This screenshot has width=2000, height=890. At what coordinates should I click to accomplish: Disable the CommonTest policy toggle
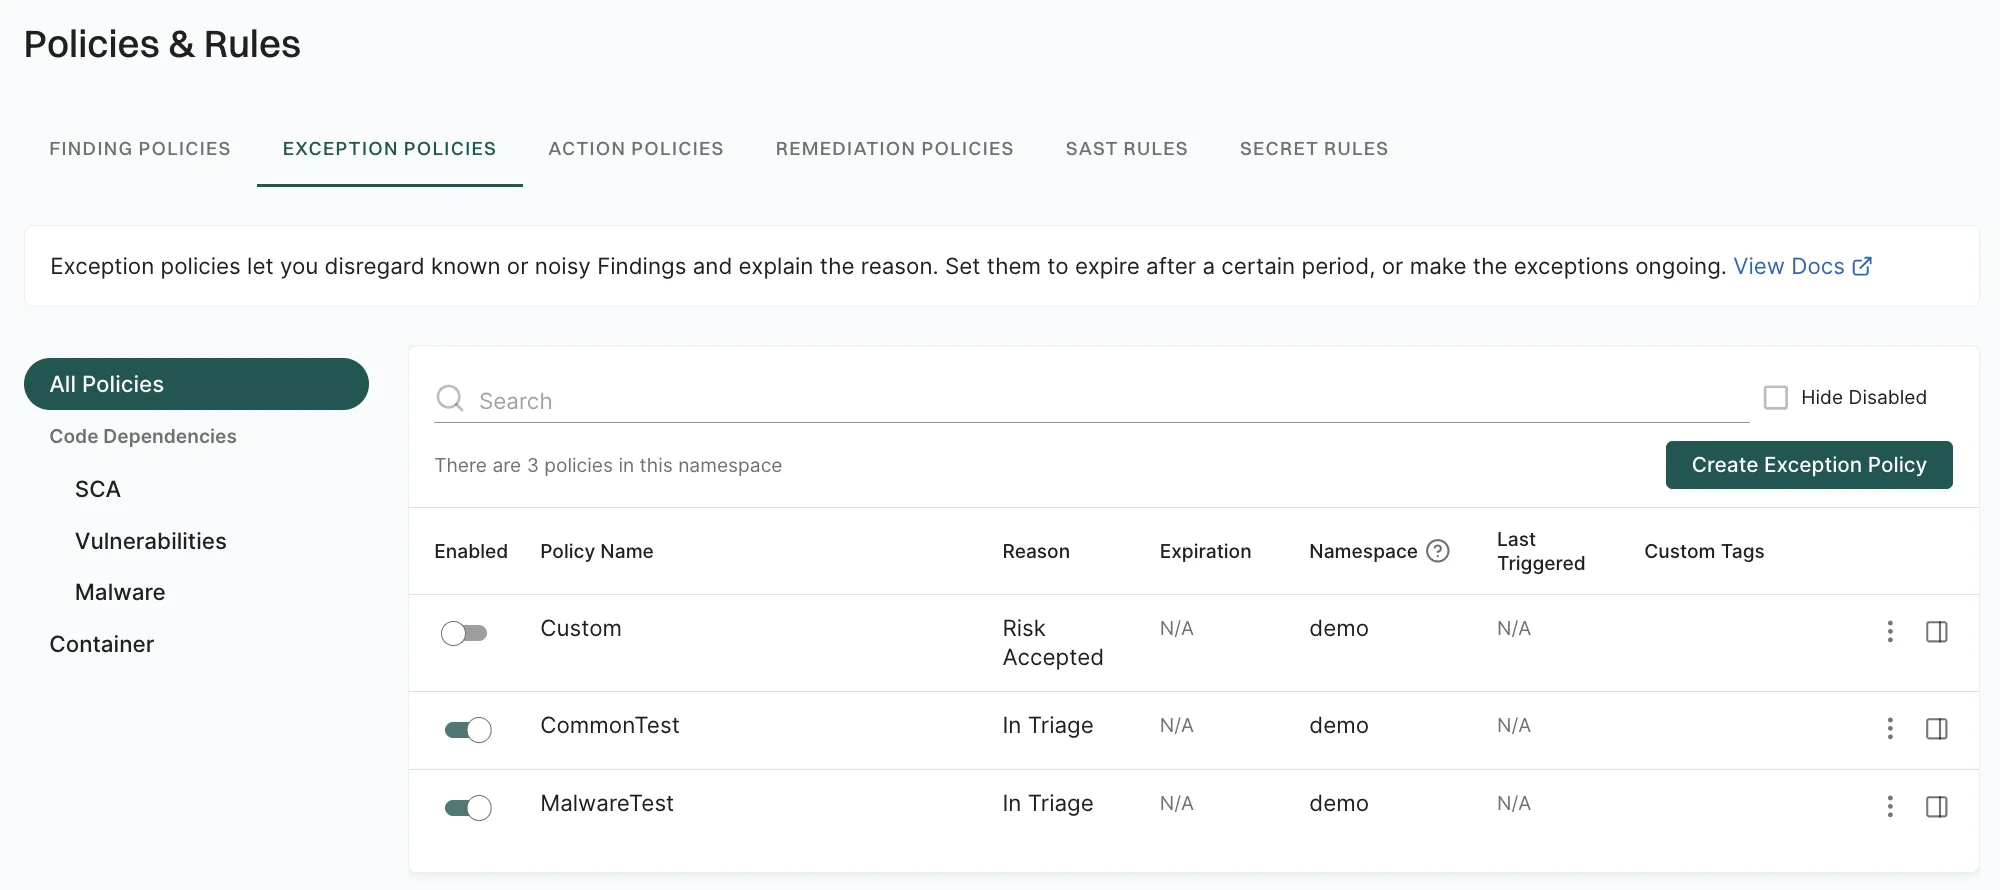tap(468, 730)
